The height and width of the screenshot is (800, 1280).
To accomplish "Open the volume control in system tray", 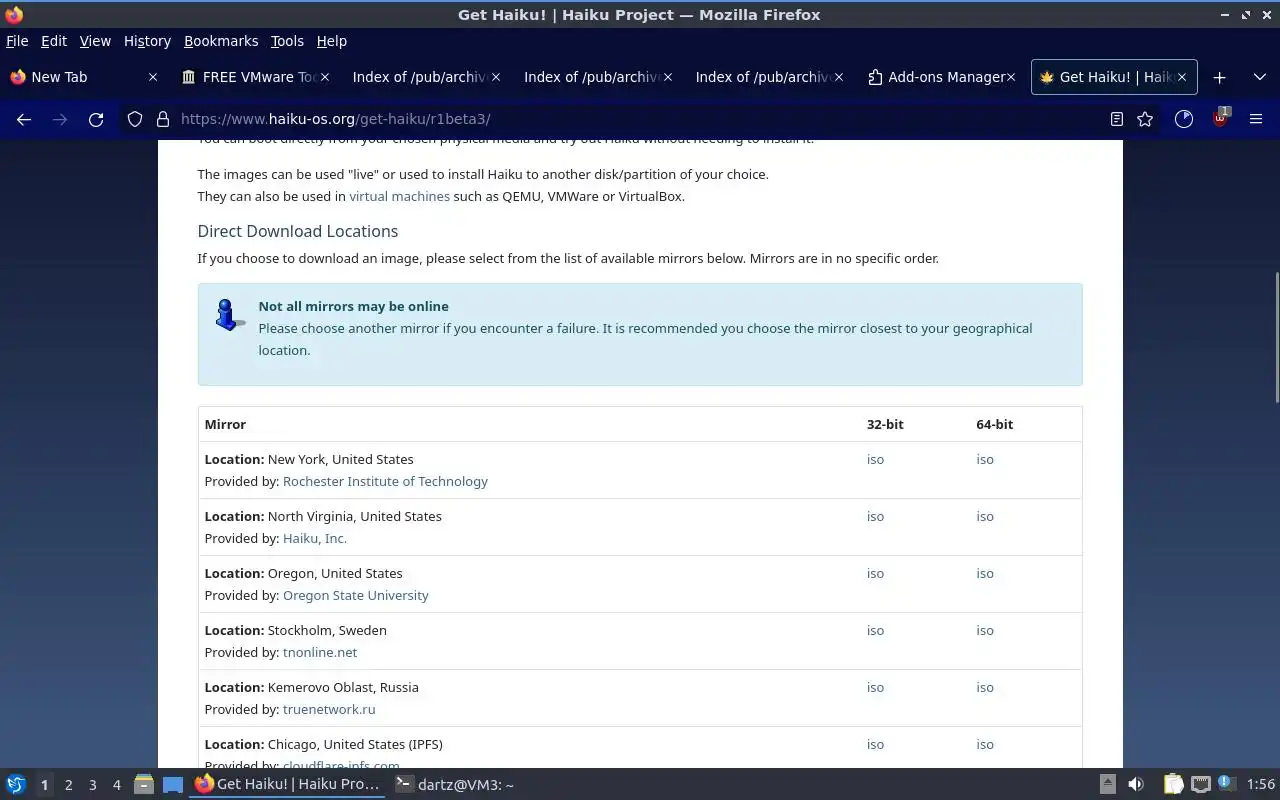I will (x=1135, y=785).
